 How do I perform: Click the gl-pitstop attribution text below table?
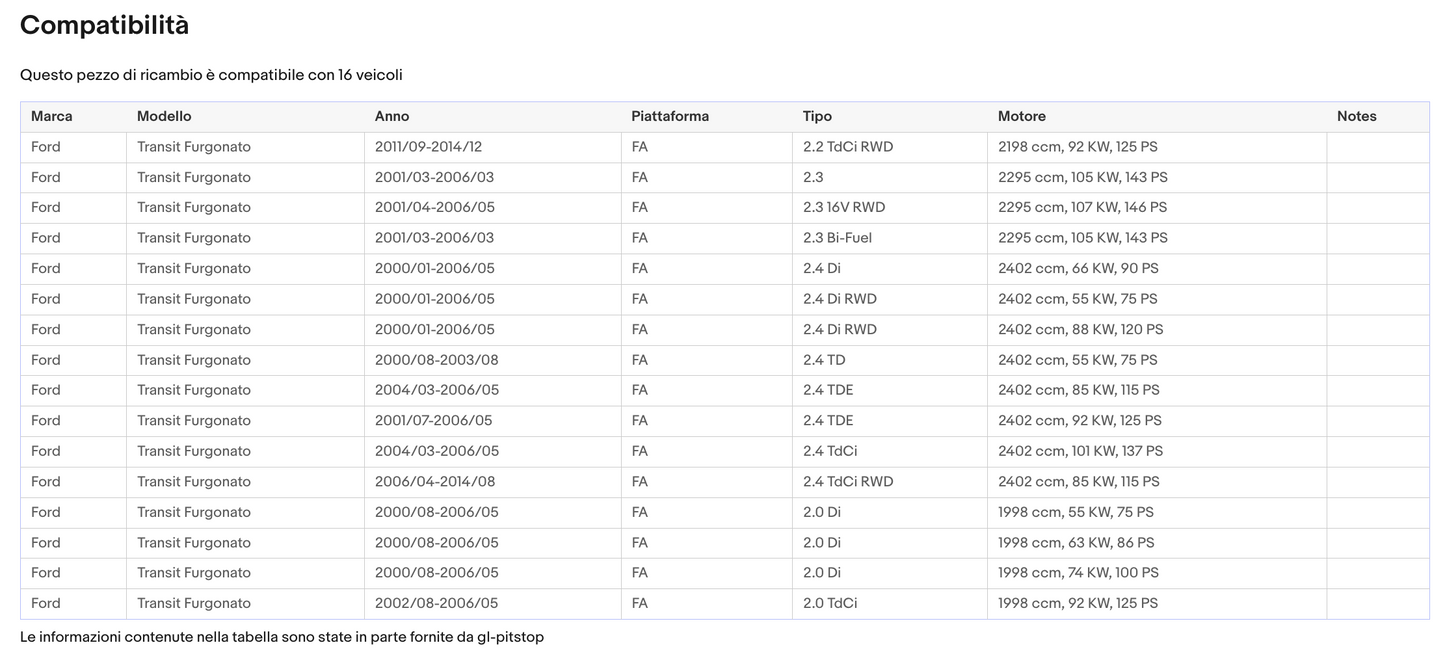click(282, 637)
